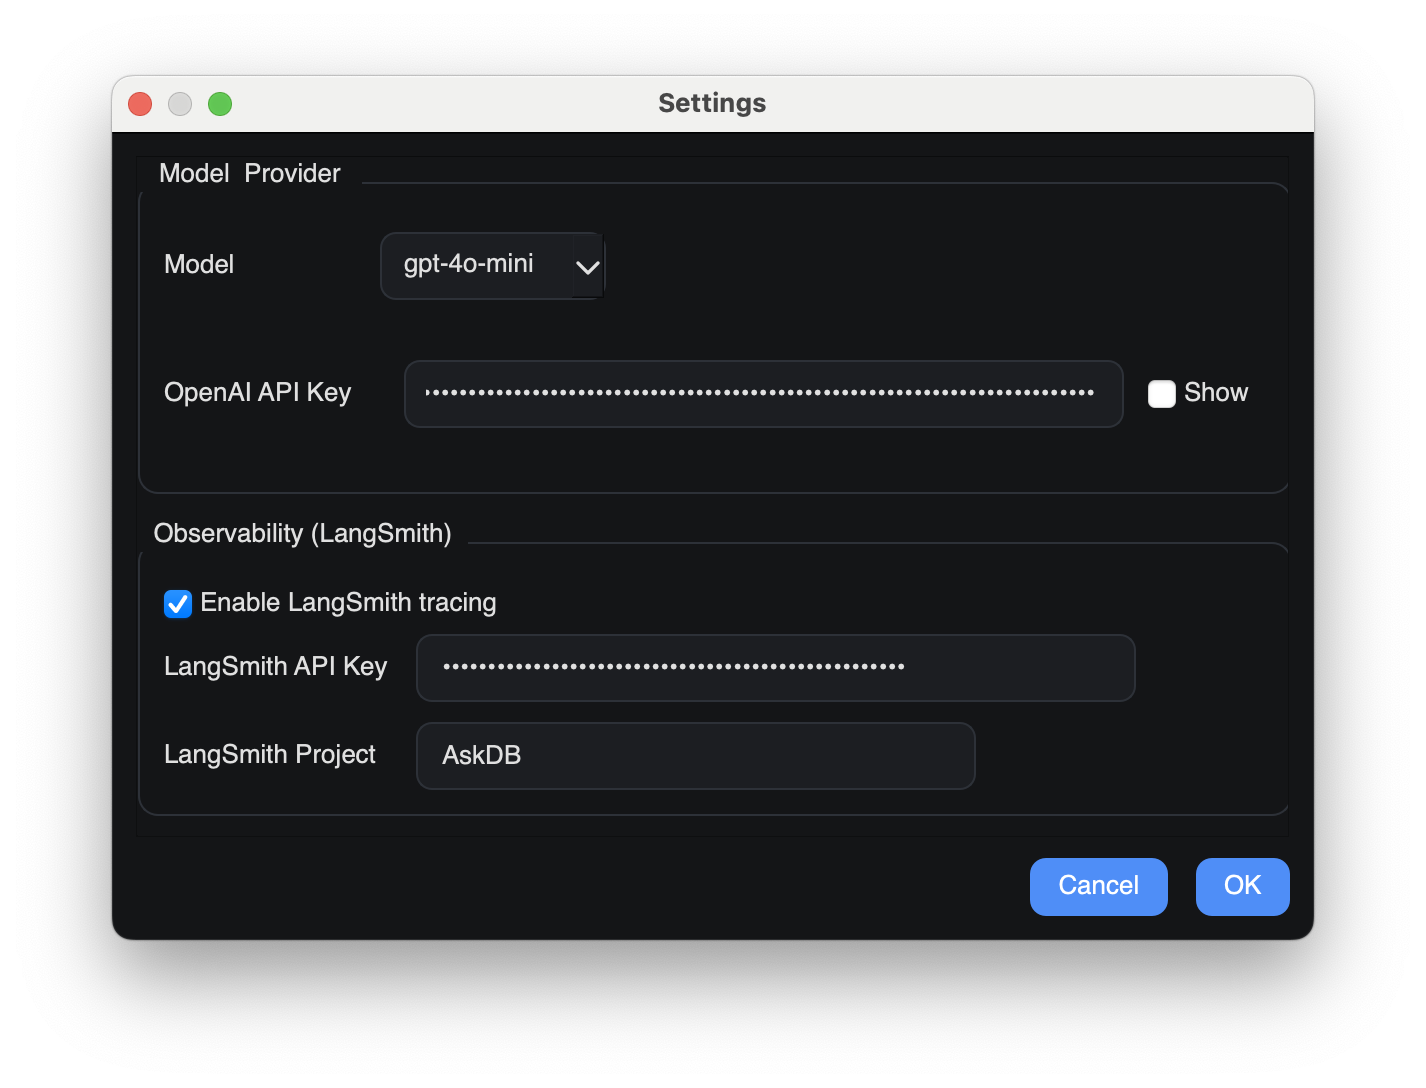The width and height of the screenshot is (1426, 1088).
Task: Check the Show box to reveal API key
Action: [1161, 394]
